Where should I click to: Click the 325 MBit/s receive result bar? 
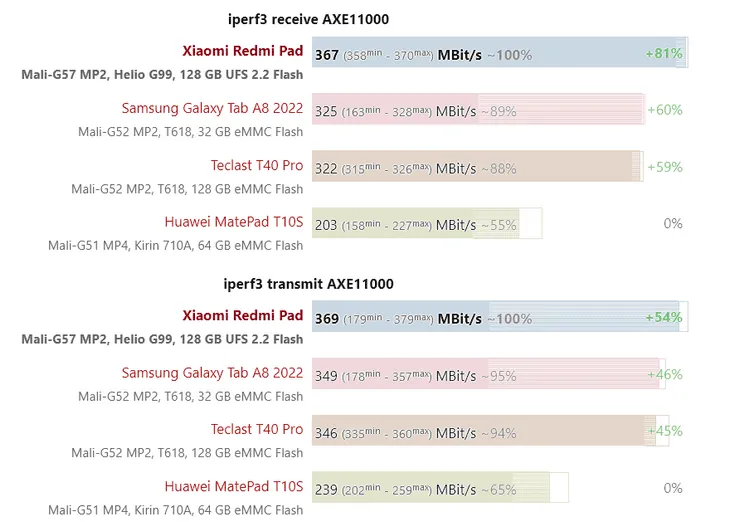[478, 111]
